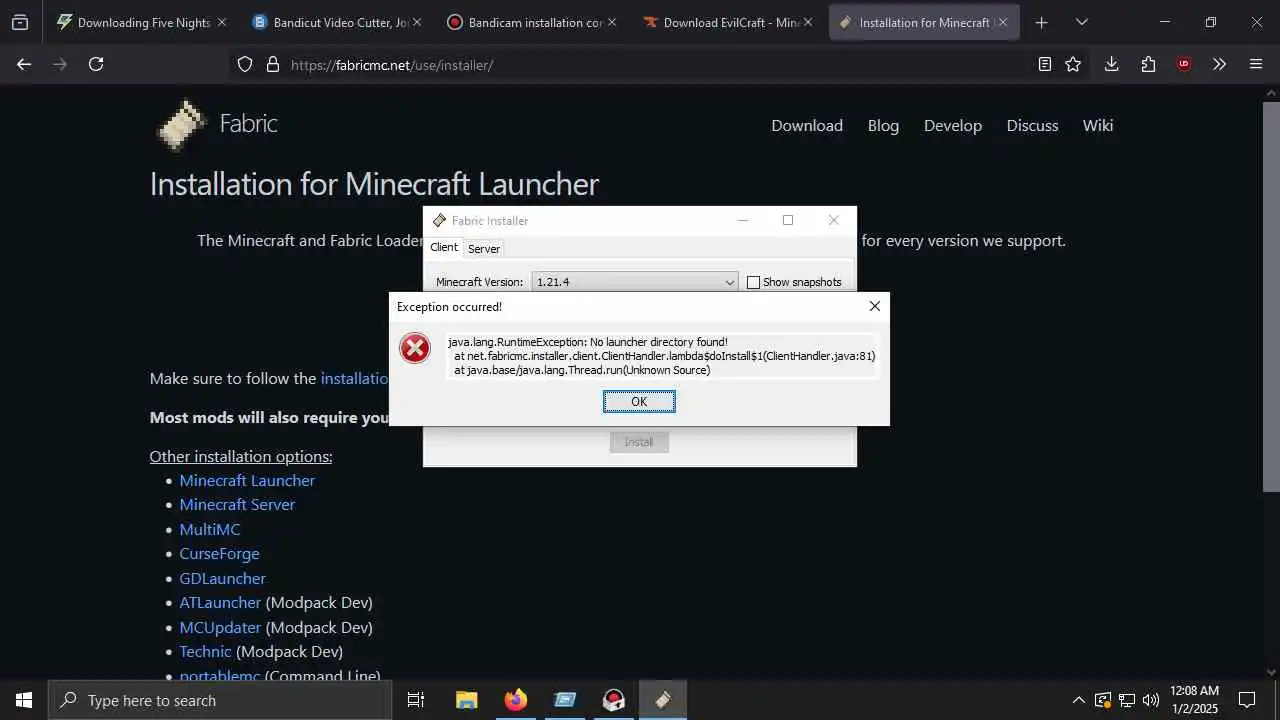Maximize the Fabric Installer window
This screenshot has width=1280, height=720.
[x=788, y=220]
